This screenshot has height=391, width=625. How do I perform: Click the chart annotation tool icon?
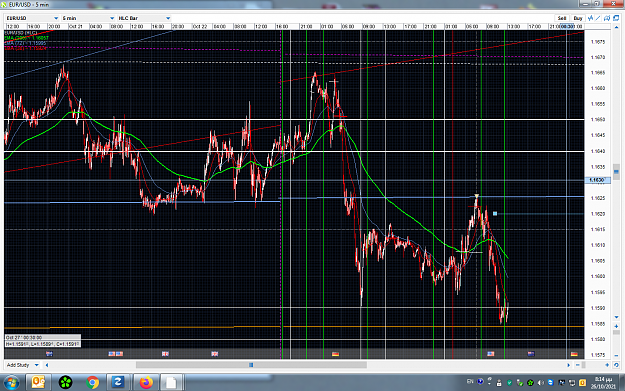(607, 18)
